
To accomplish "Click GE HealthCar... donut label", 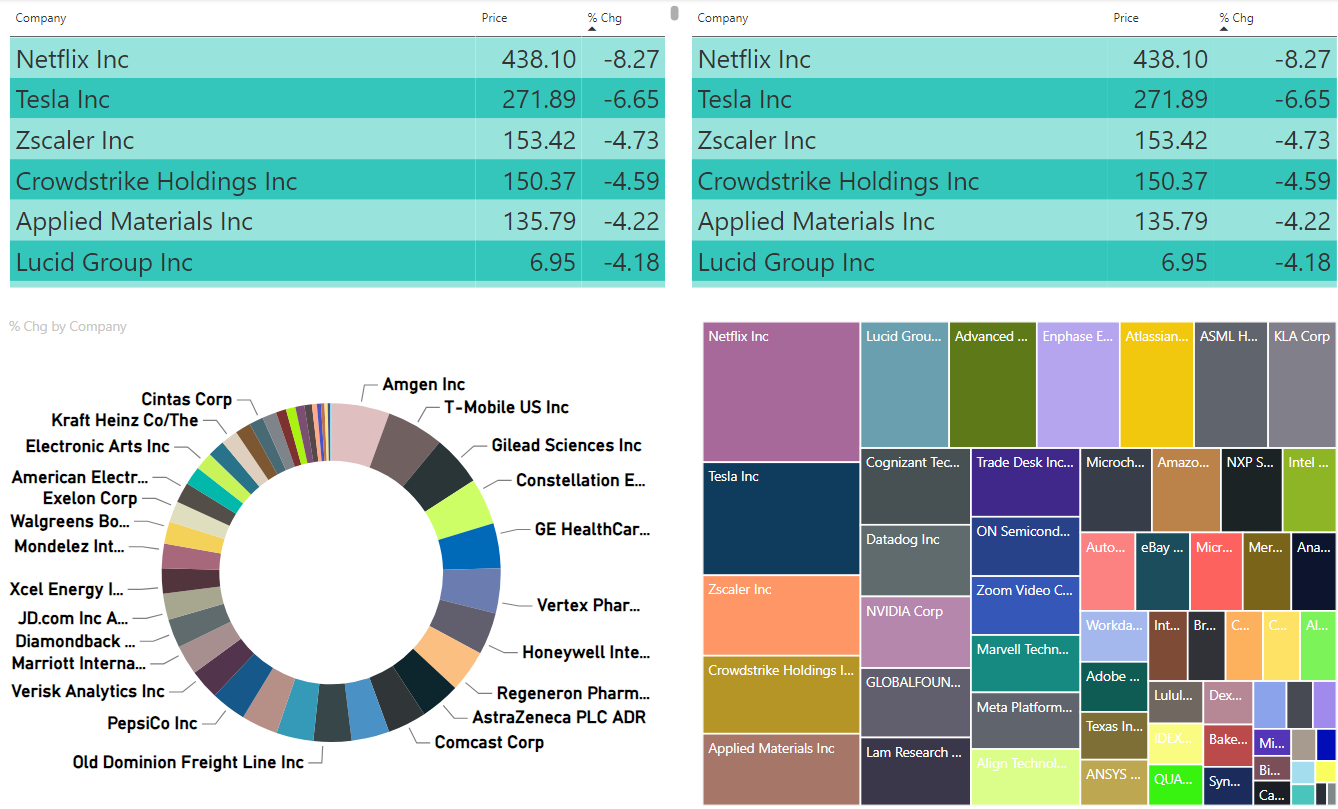I will tap(592, 529).
